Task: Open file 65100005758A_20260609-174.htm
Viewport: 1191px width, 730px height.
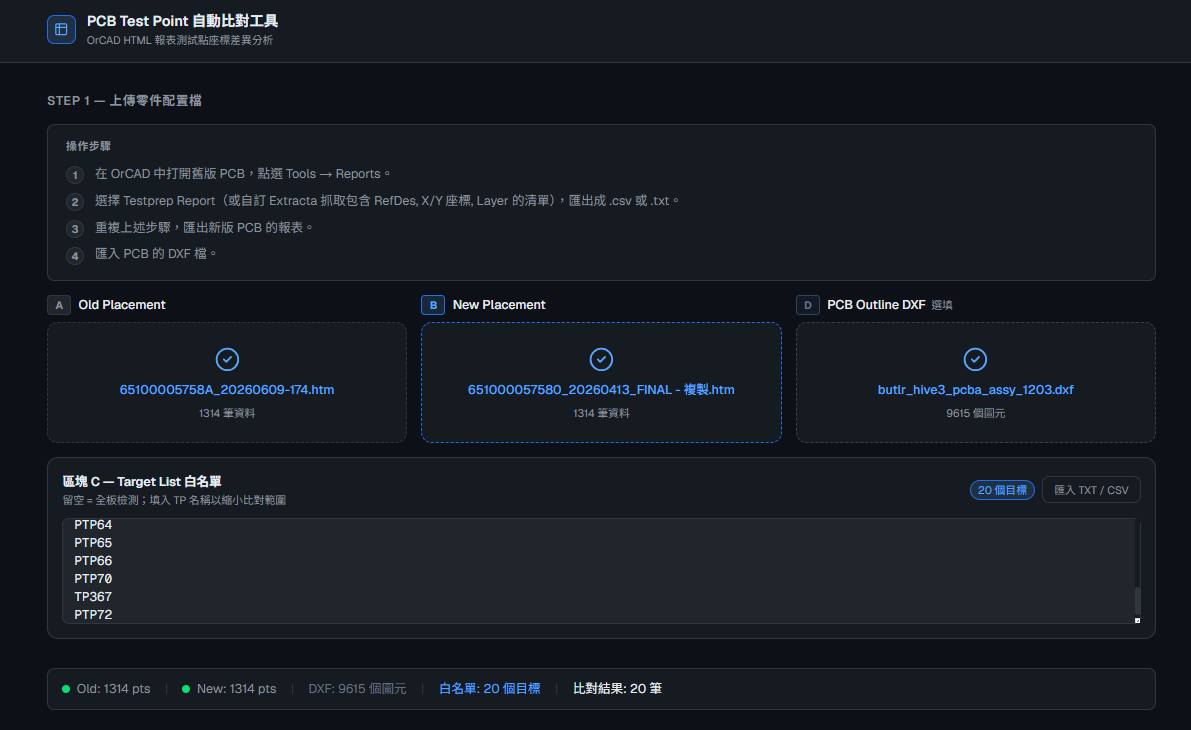Action: pyautogui.click(x=227, y=390)
